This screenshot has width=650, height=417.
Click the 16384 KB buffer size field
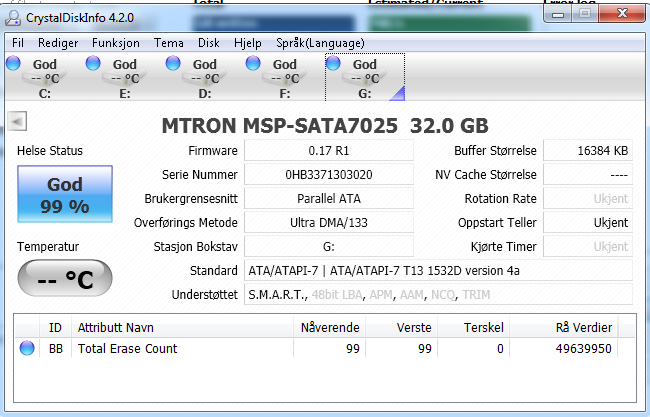[588, 150]
